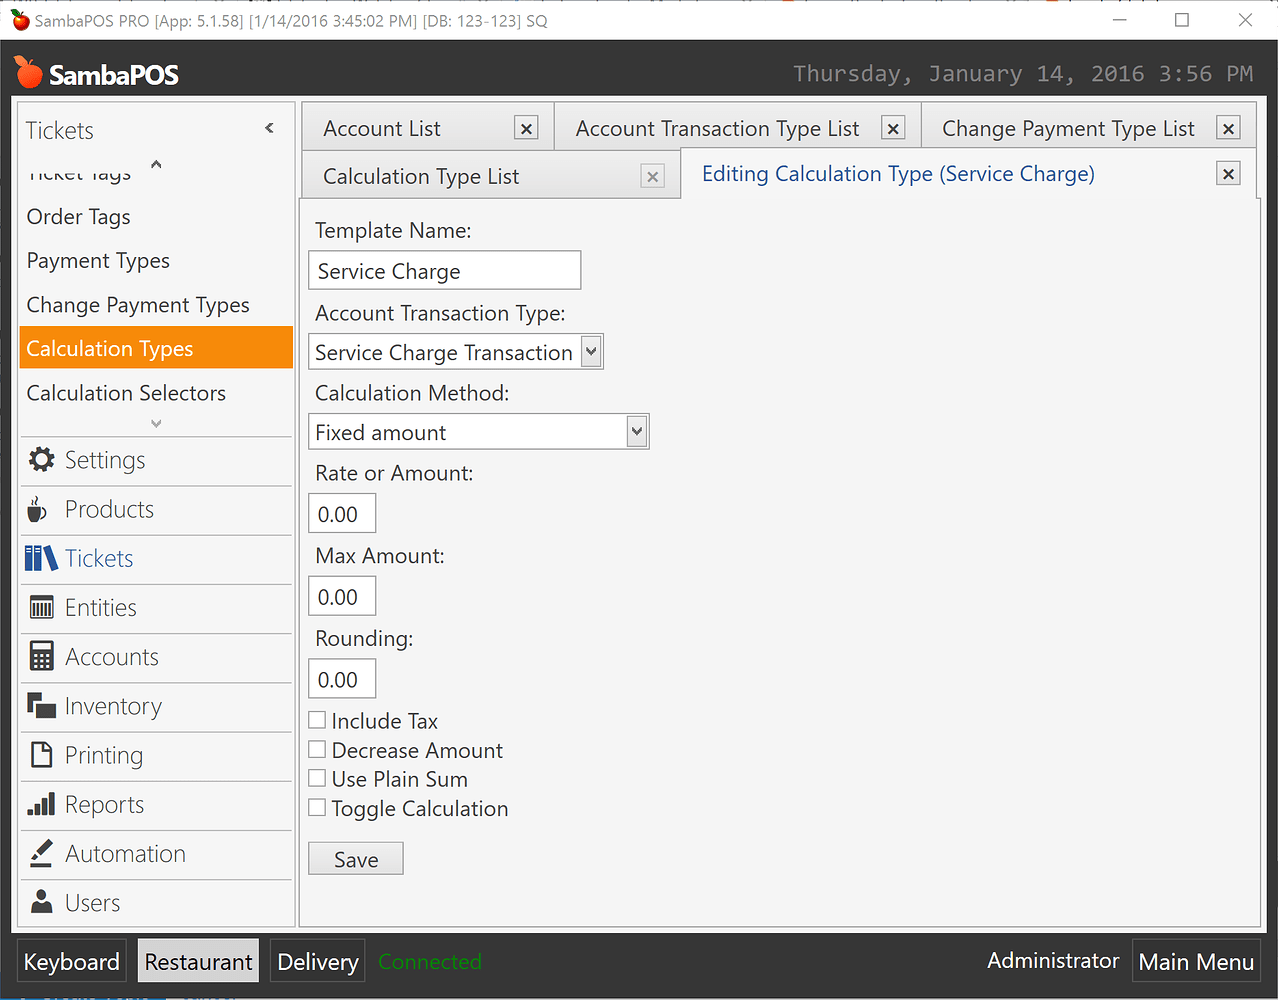
Task: Open the Calculation Method dropdown
Action: (x=637, y=431)
